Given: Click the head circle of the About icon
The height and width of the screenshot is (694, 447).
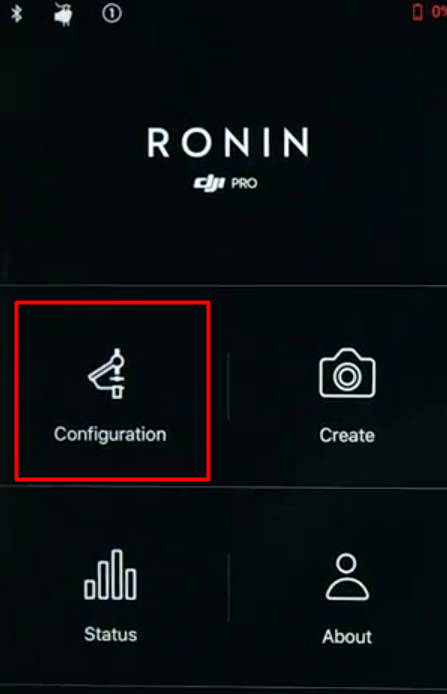Looking at the screenshot, I should click(x=346, y=564).
